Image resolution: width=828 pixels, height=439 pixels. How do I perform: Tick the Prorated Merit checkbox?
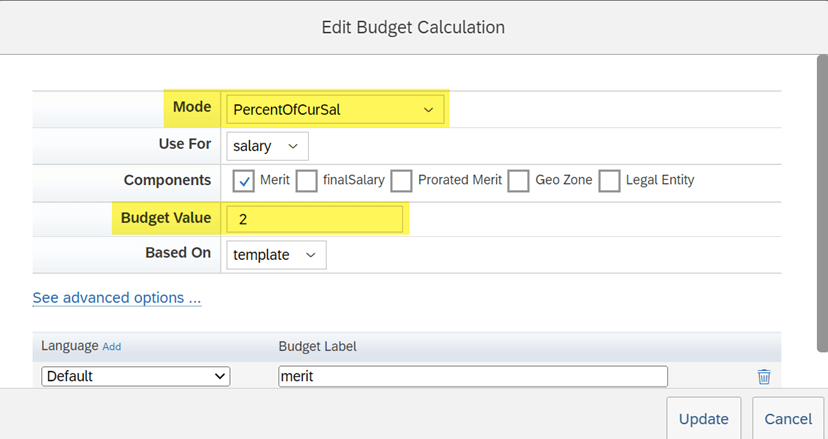point(401,181)
